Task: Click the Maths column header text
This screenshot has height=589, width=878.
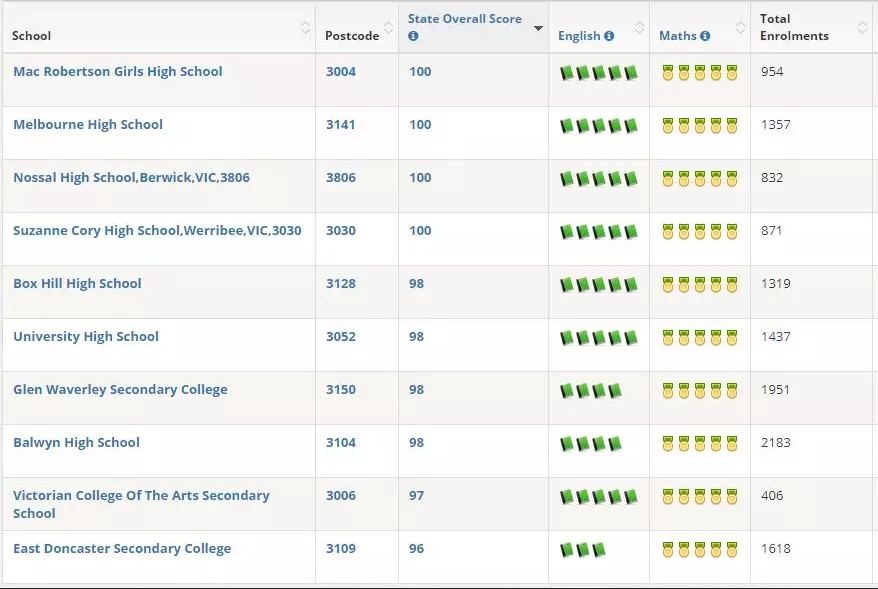Action: (x=678, y=36)
